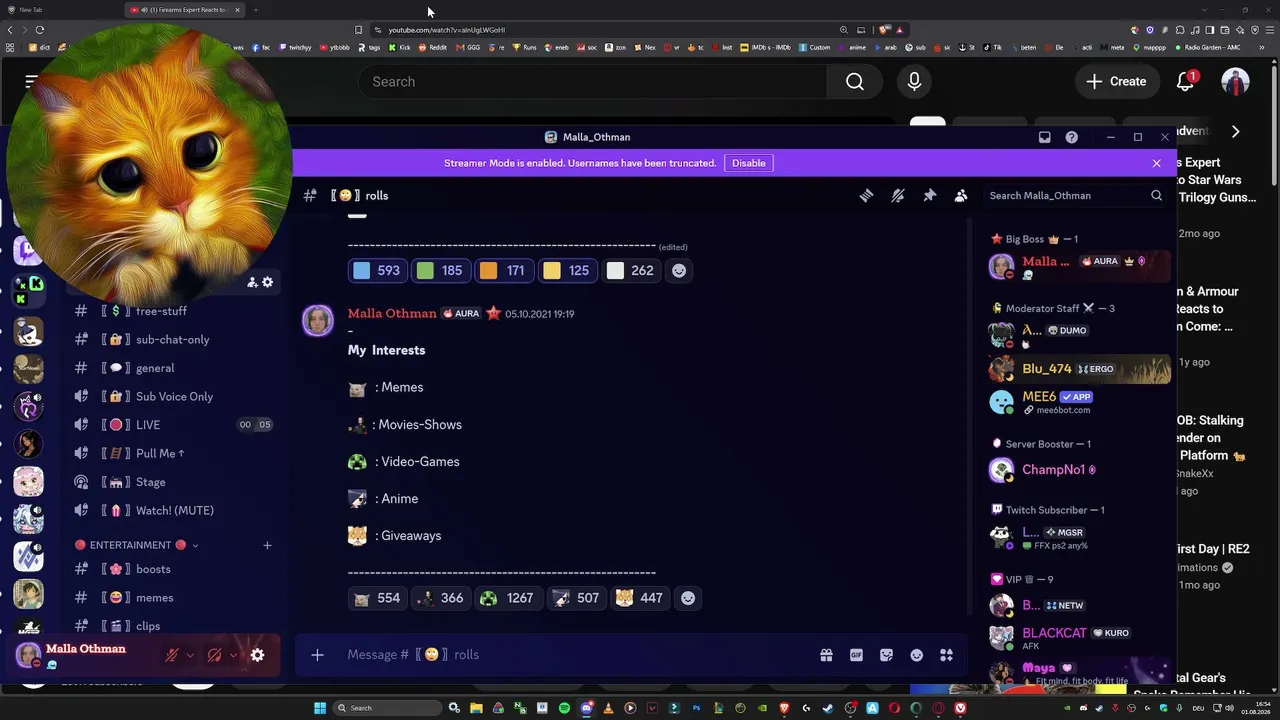
Task: Start YouTube voice search microphone
Action: point(914,82)
